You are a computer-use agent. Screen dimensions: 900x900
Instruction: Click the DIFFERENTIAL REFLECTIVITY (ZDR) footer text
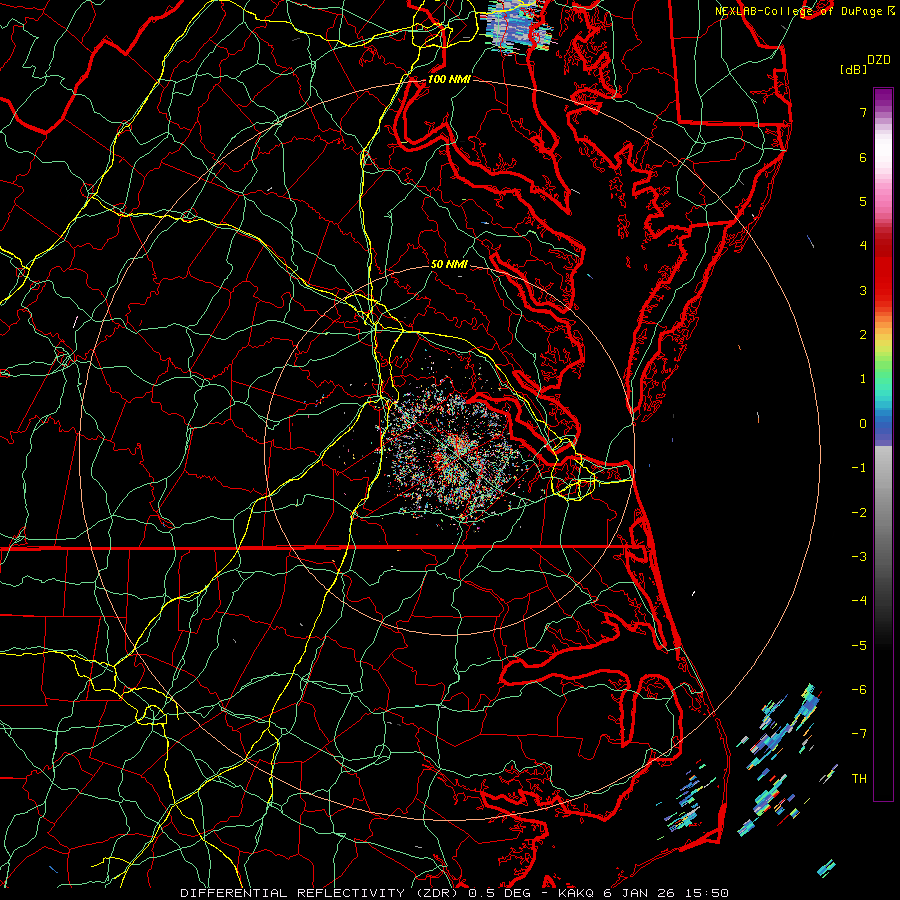pyautogui.click(x=320, y=893)
